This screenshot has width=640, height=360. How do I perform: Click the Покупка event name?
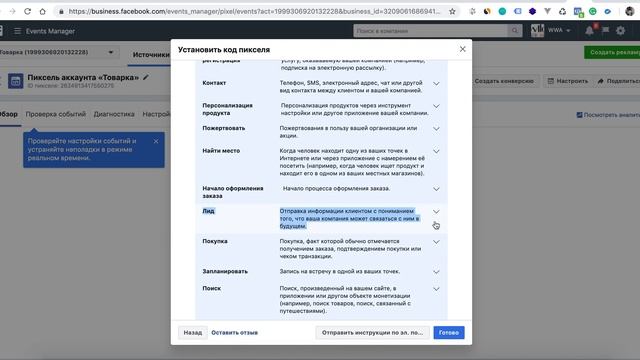point(215,241)
